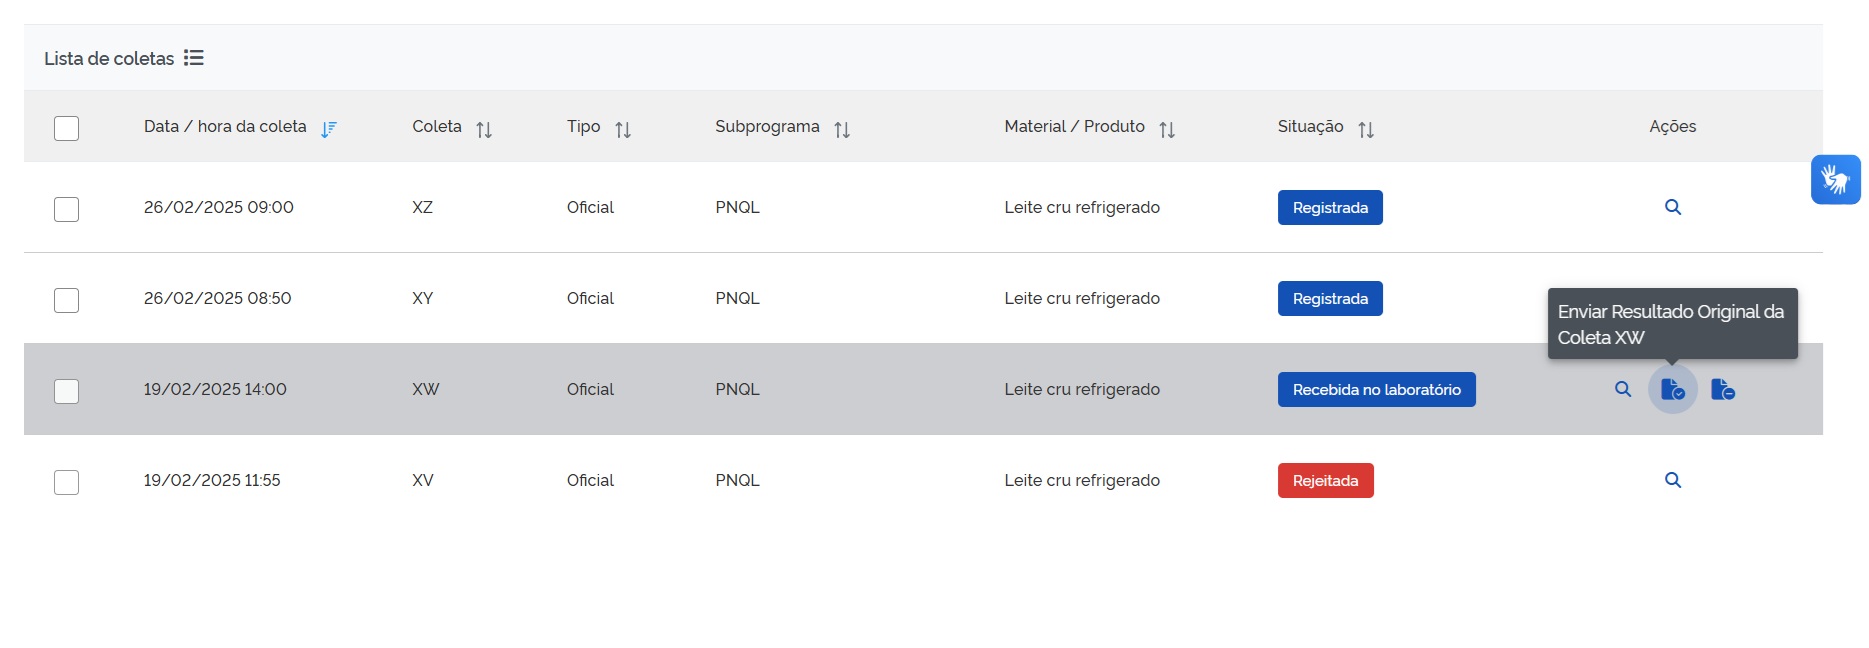This screenshot has width=1869, height=648.
Task: Click rightmost document icon in XW row
Action: (x=1722, y=389)
